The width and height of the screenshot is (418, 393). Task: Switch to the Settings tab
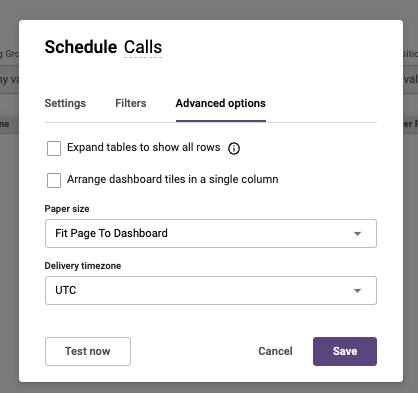point(65,103)
